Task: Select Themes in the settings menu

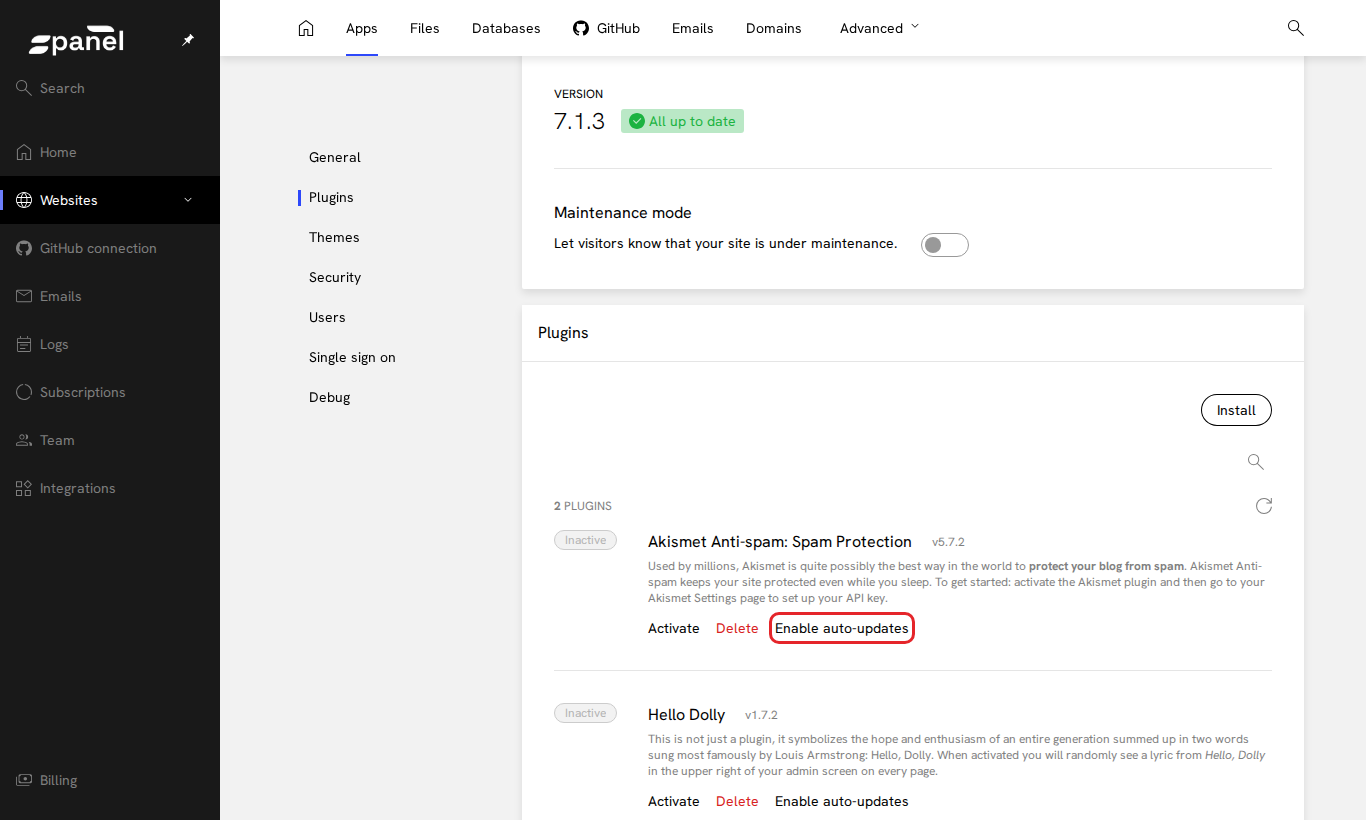Action: (x=334, y=237)
